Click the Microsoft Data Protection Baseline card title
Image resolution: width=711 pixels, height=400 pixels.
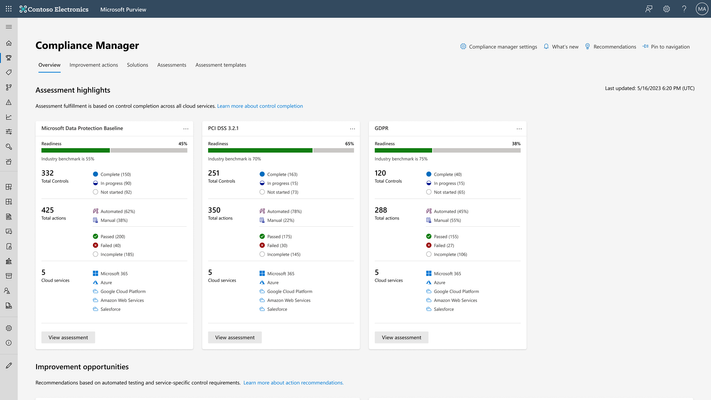(82, 128)
